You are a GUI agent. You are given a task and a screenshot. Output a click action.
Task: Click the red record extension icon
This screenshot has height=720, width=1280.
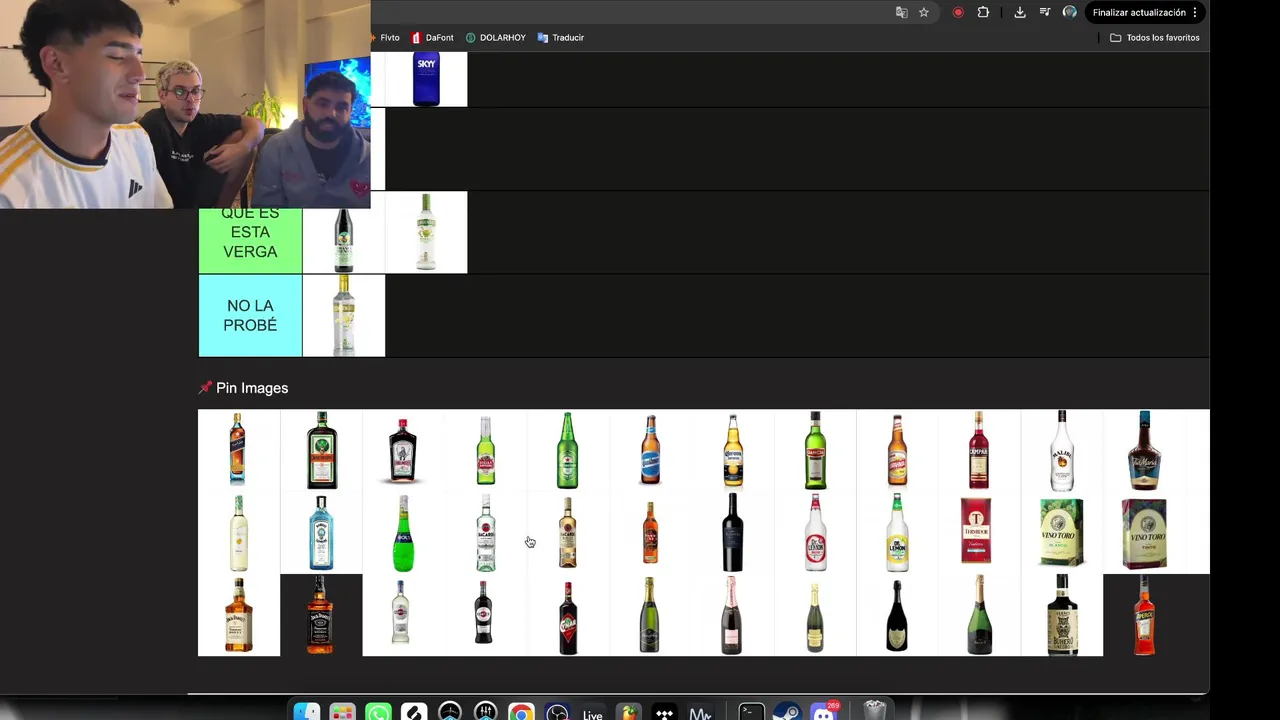[958, 12]
